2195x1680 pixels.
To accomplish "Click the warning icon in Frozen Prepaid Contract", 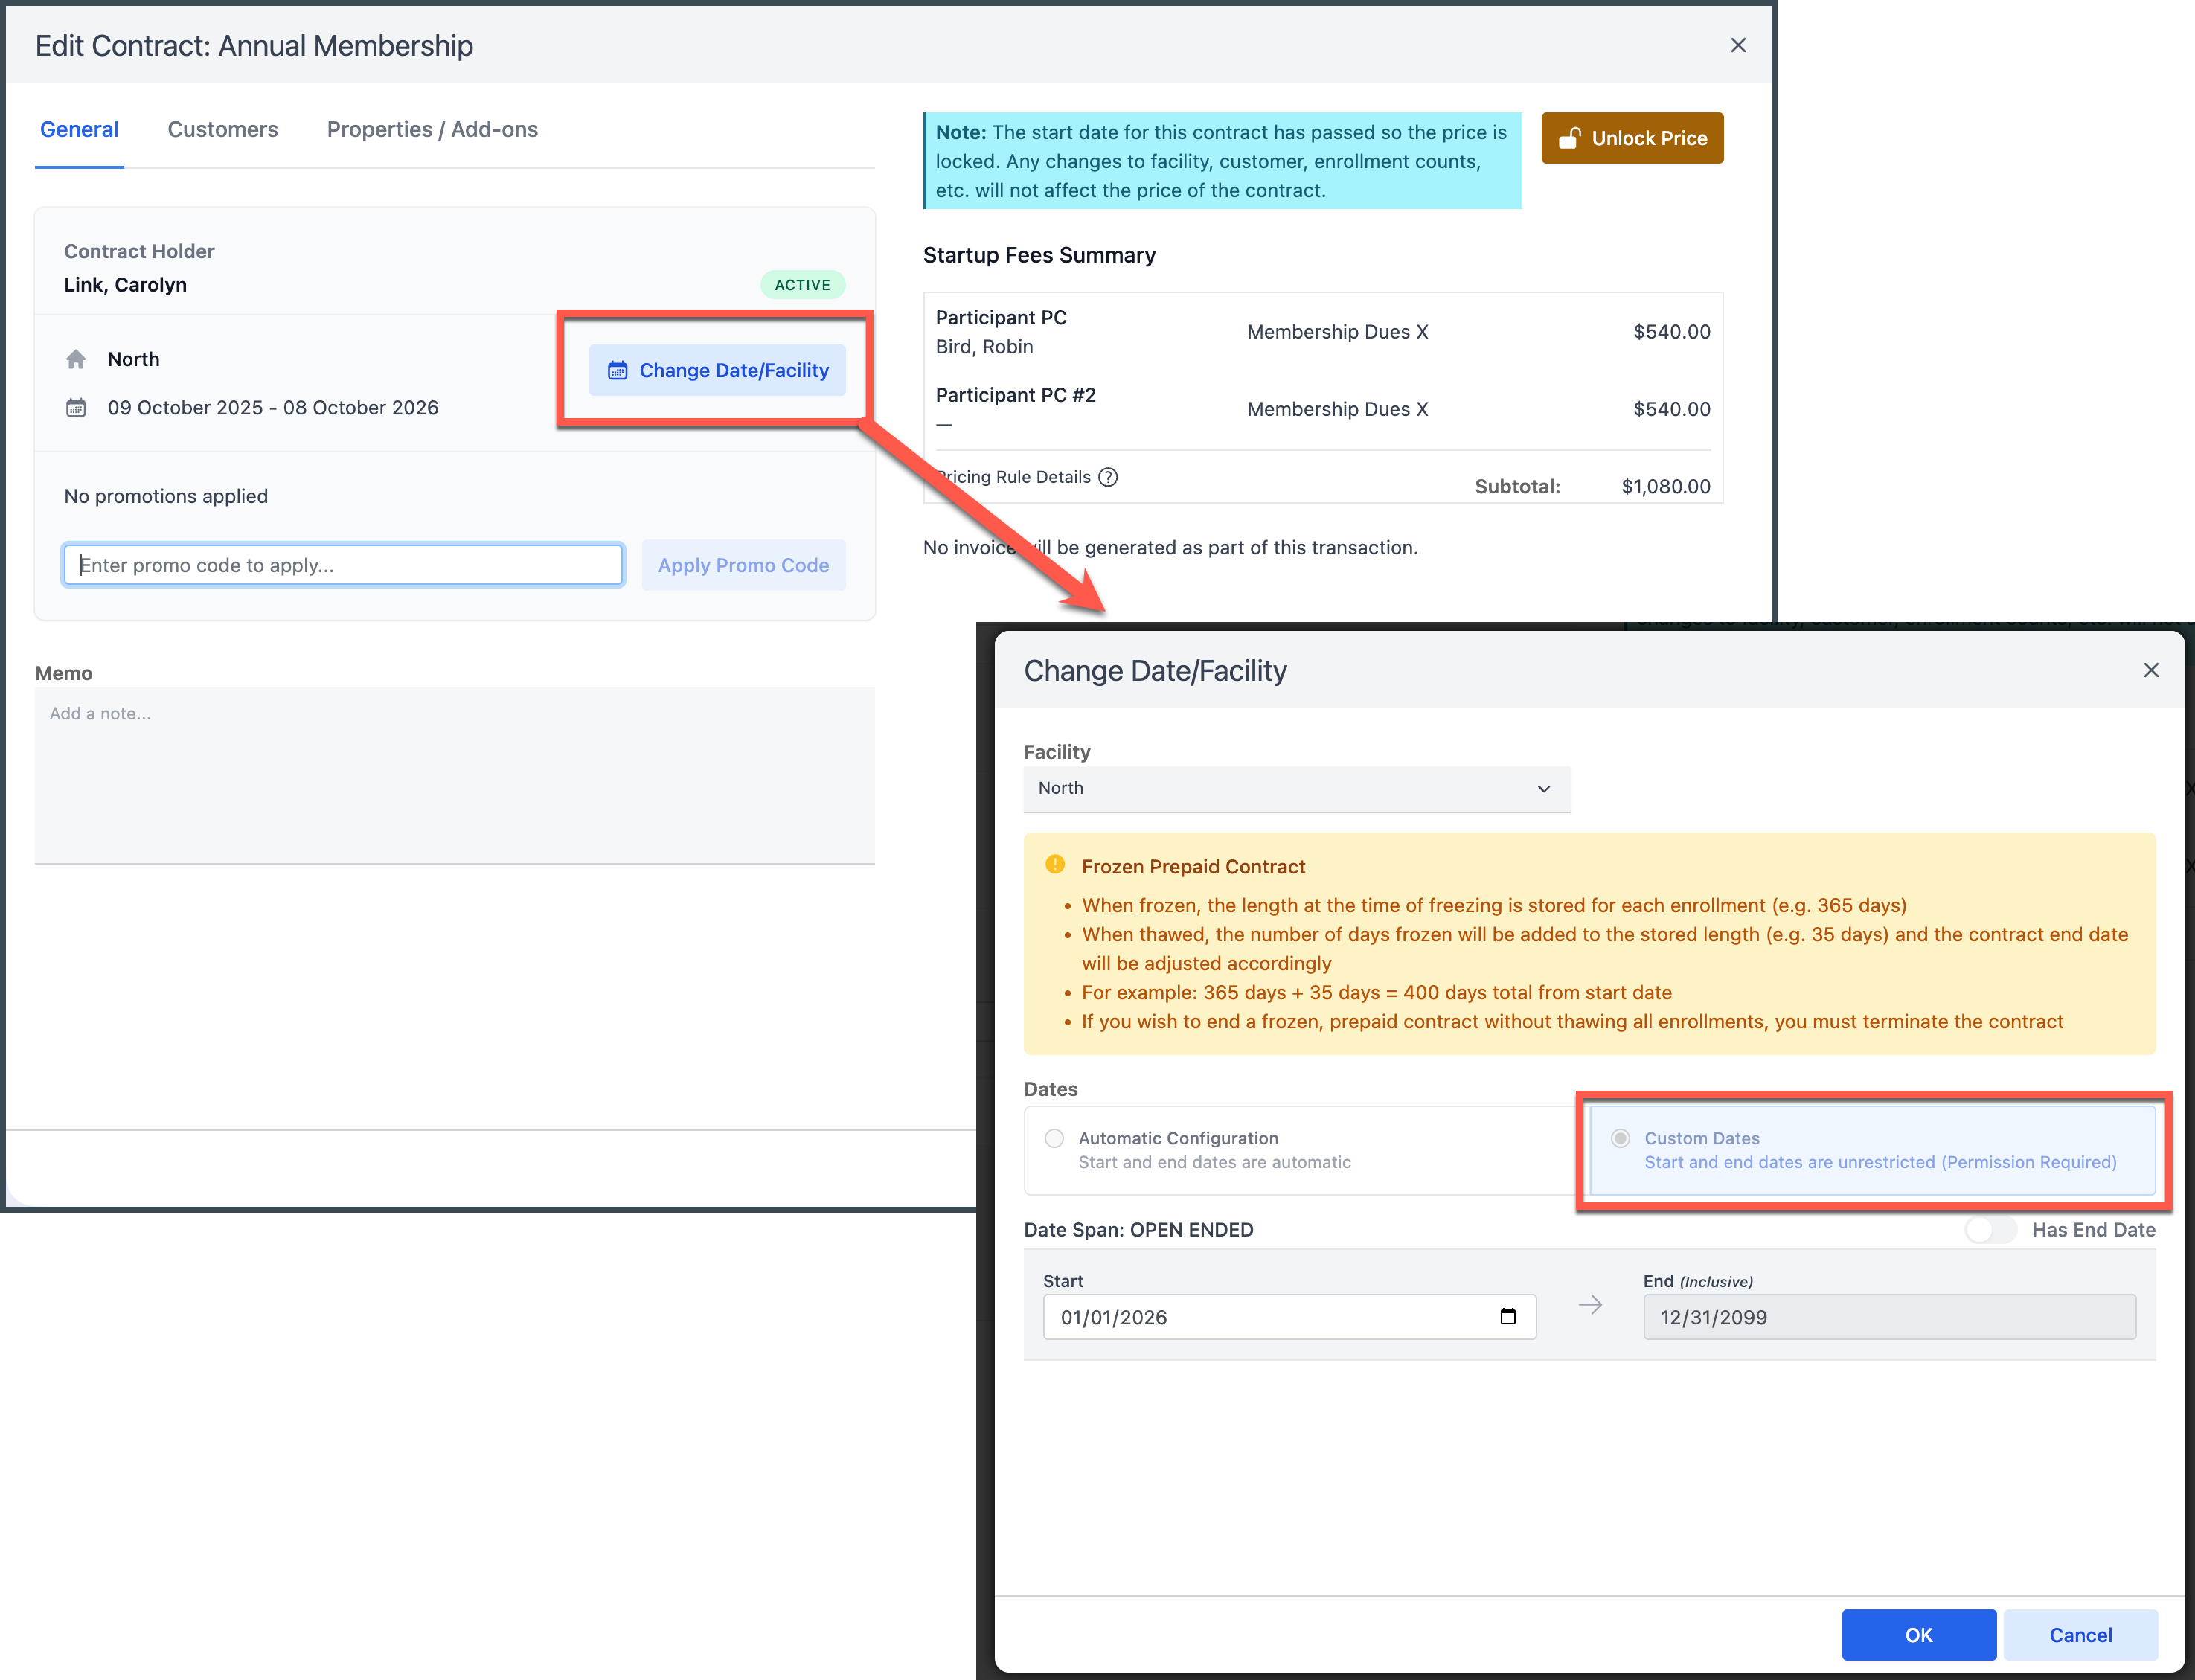I will click(x=1054, y=865).
